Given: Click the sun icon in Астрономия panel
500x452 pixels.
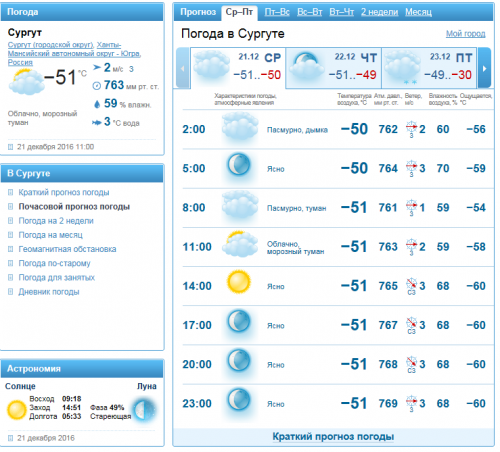Looking at the screenshot, I should 17,410.
